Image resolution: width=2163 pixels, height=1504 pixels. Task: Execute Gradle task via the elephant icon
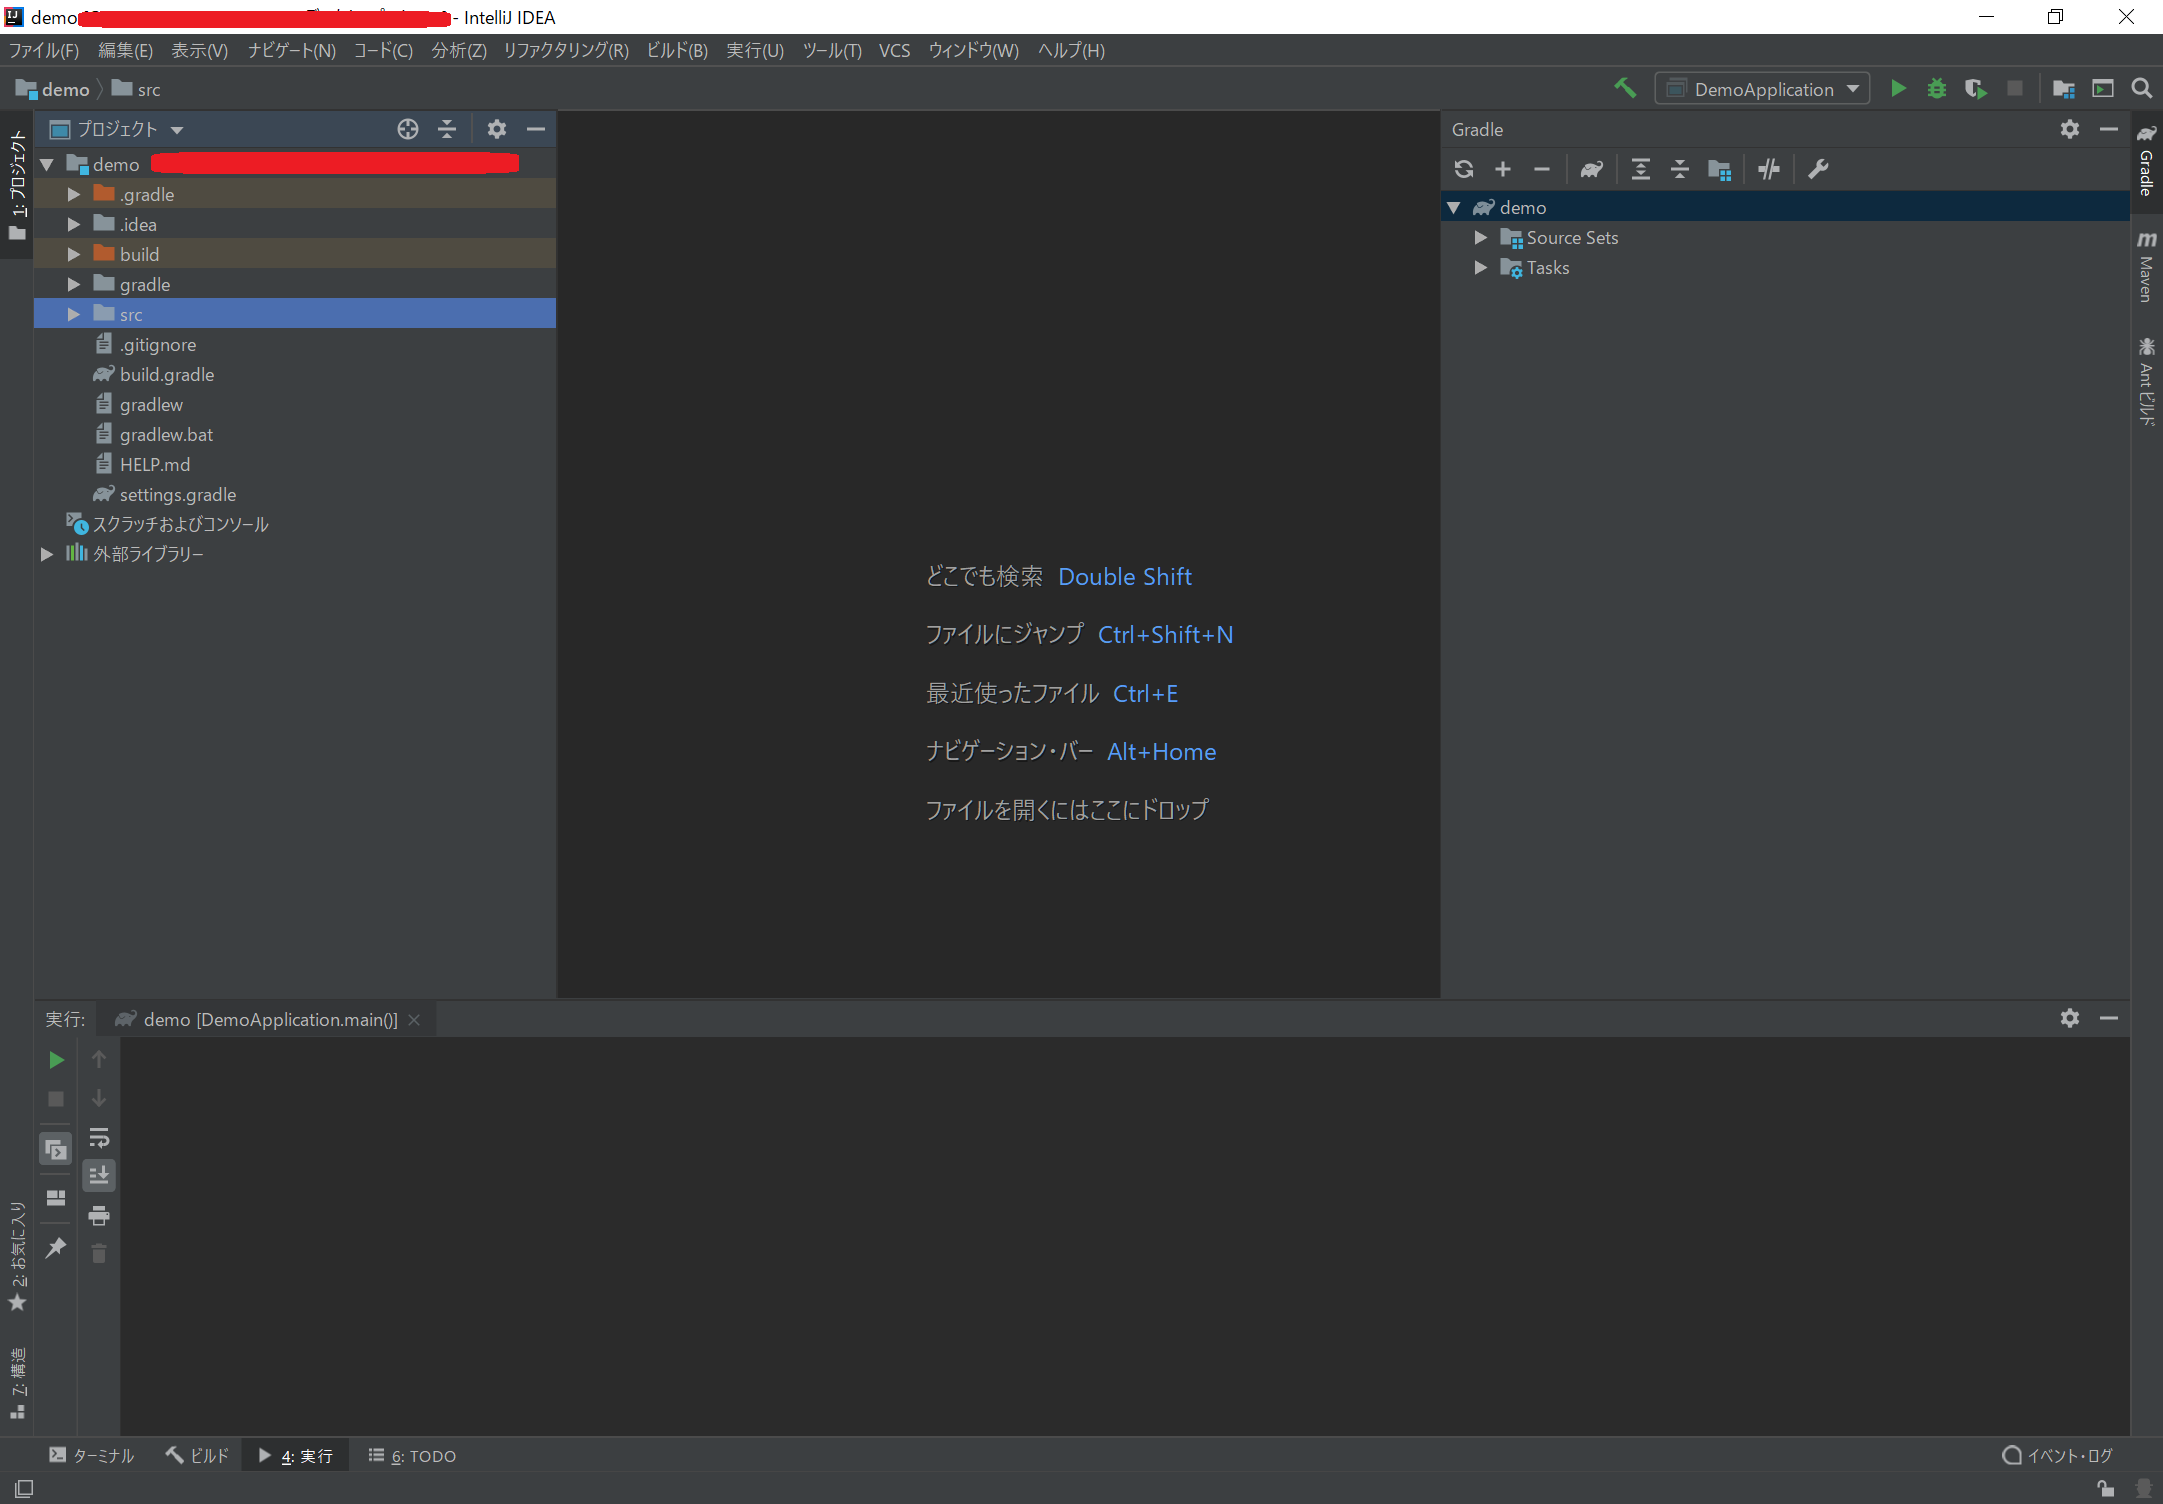(x=1591, y=169)
